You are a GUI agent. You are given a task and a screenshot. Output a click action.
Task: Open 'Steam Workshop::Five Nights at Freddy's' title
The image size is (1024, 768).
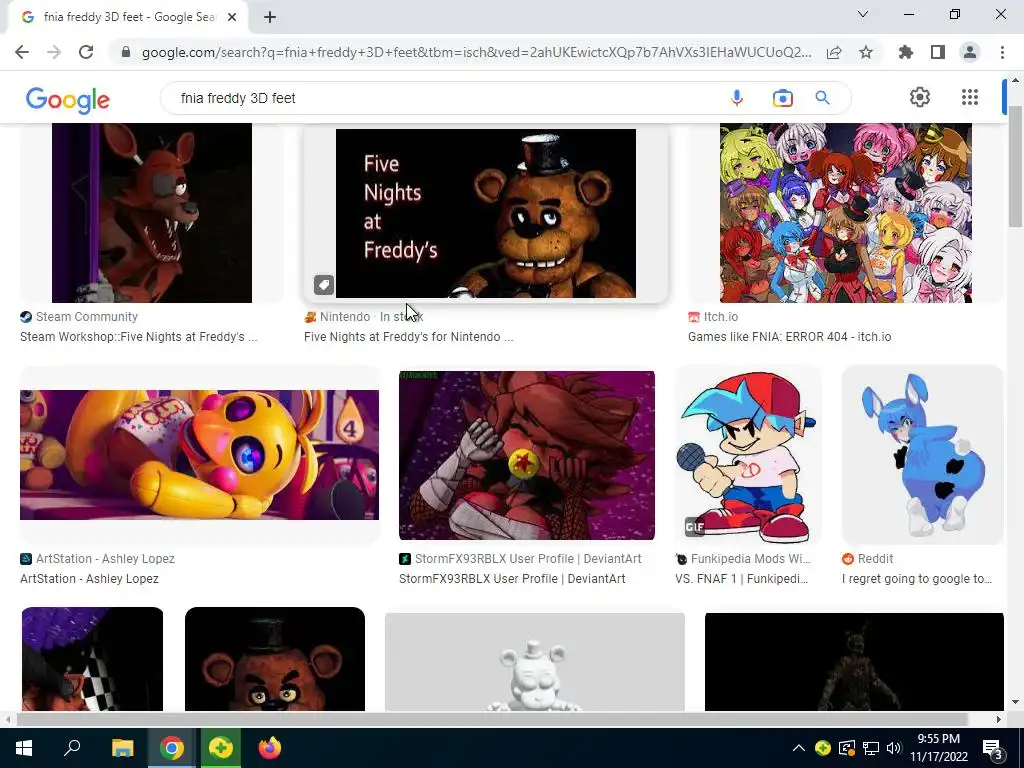(x=138, y=337)
